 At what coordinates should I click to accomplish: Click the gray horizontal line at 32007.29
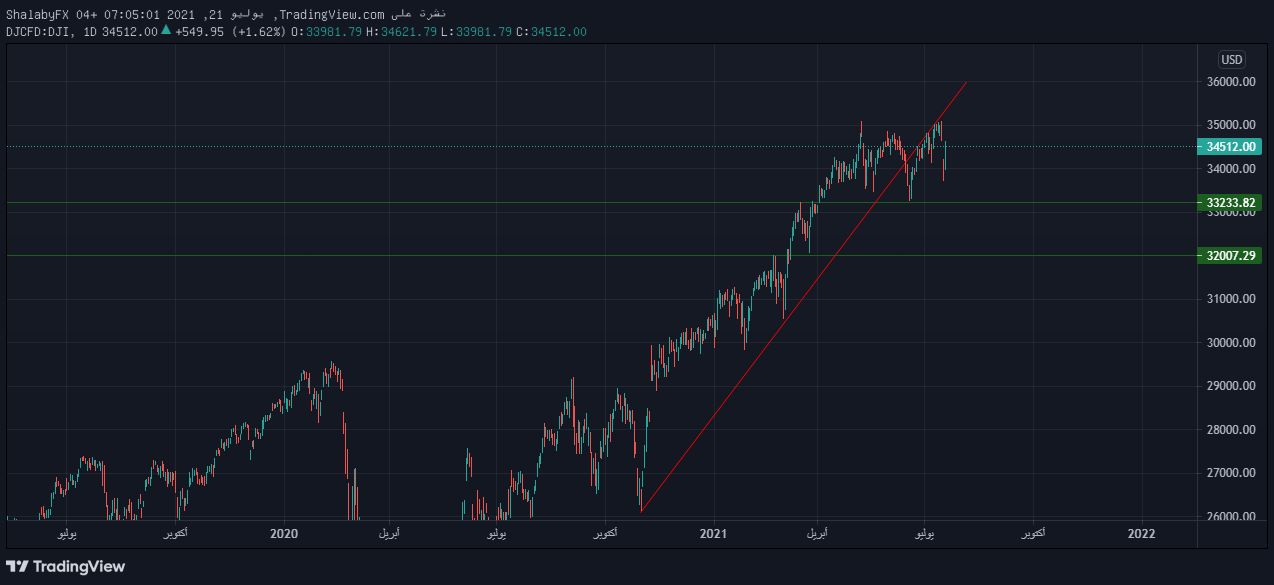600,255
